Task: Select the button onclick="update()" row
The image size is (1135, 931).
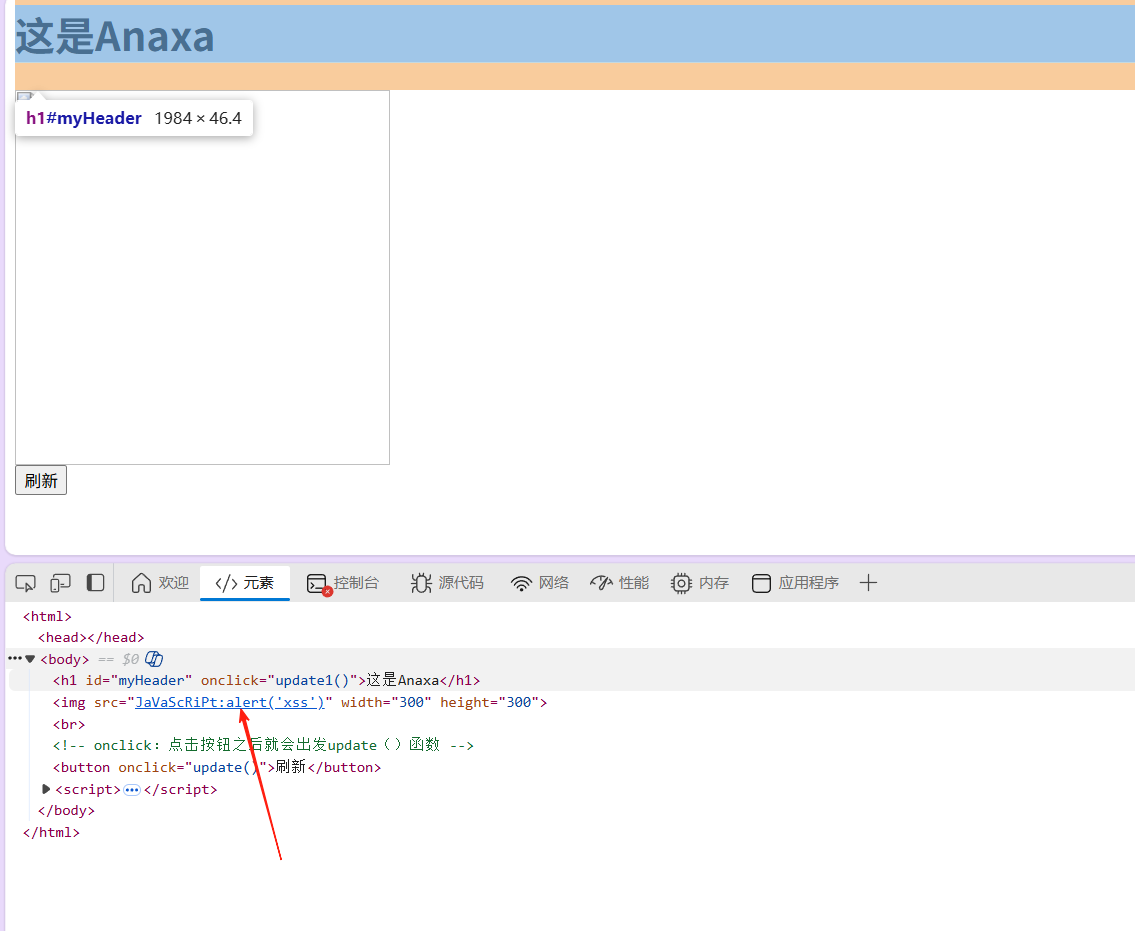Action: click(216, 767)
